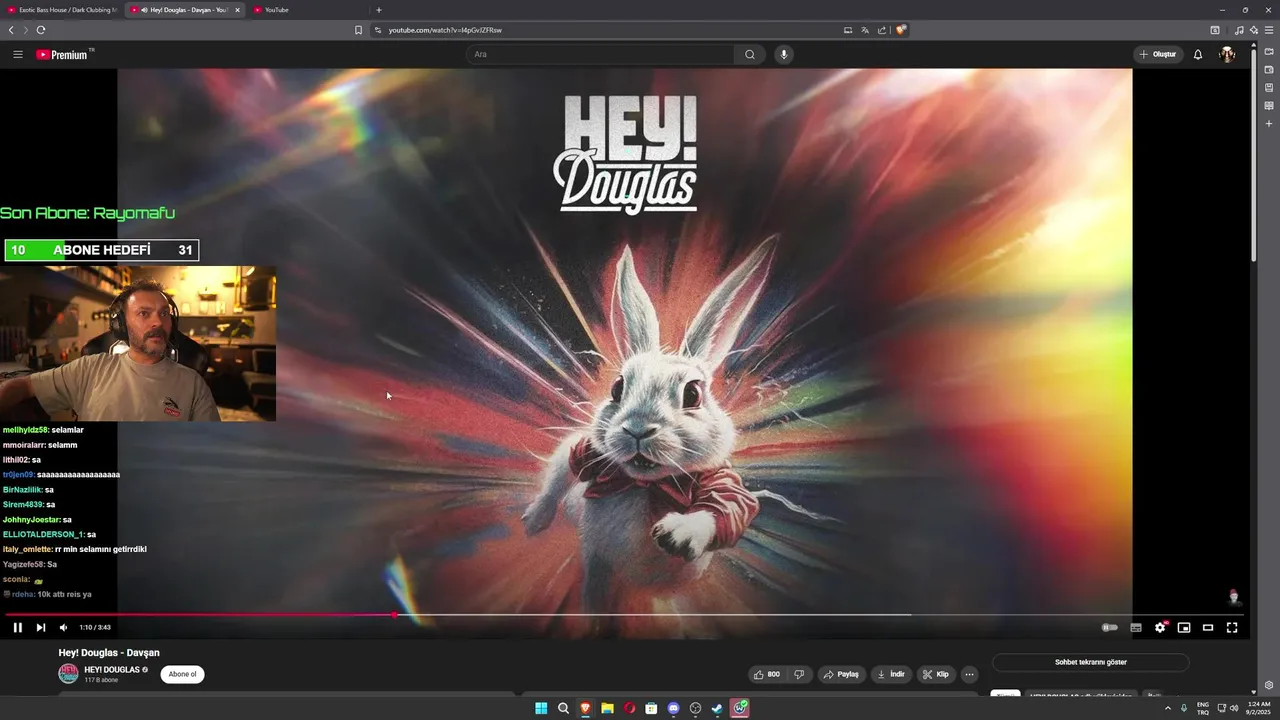Go back in browser history

click(x=11, y=30)
